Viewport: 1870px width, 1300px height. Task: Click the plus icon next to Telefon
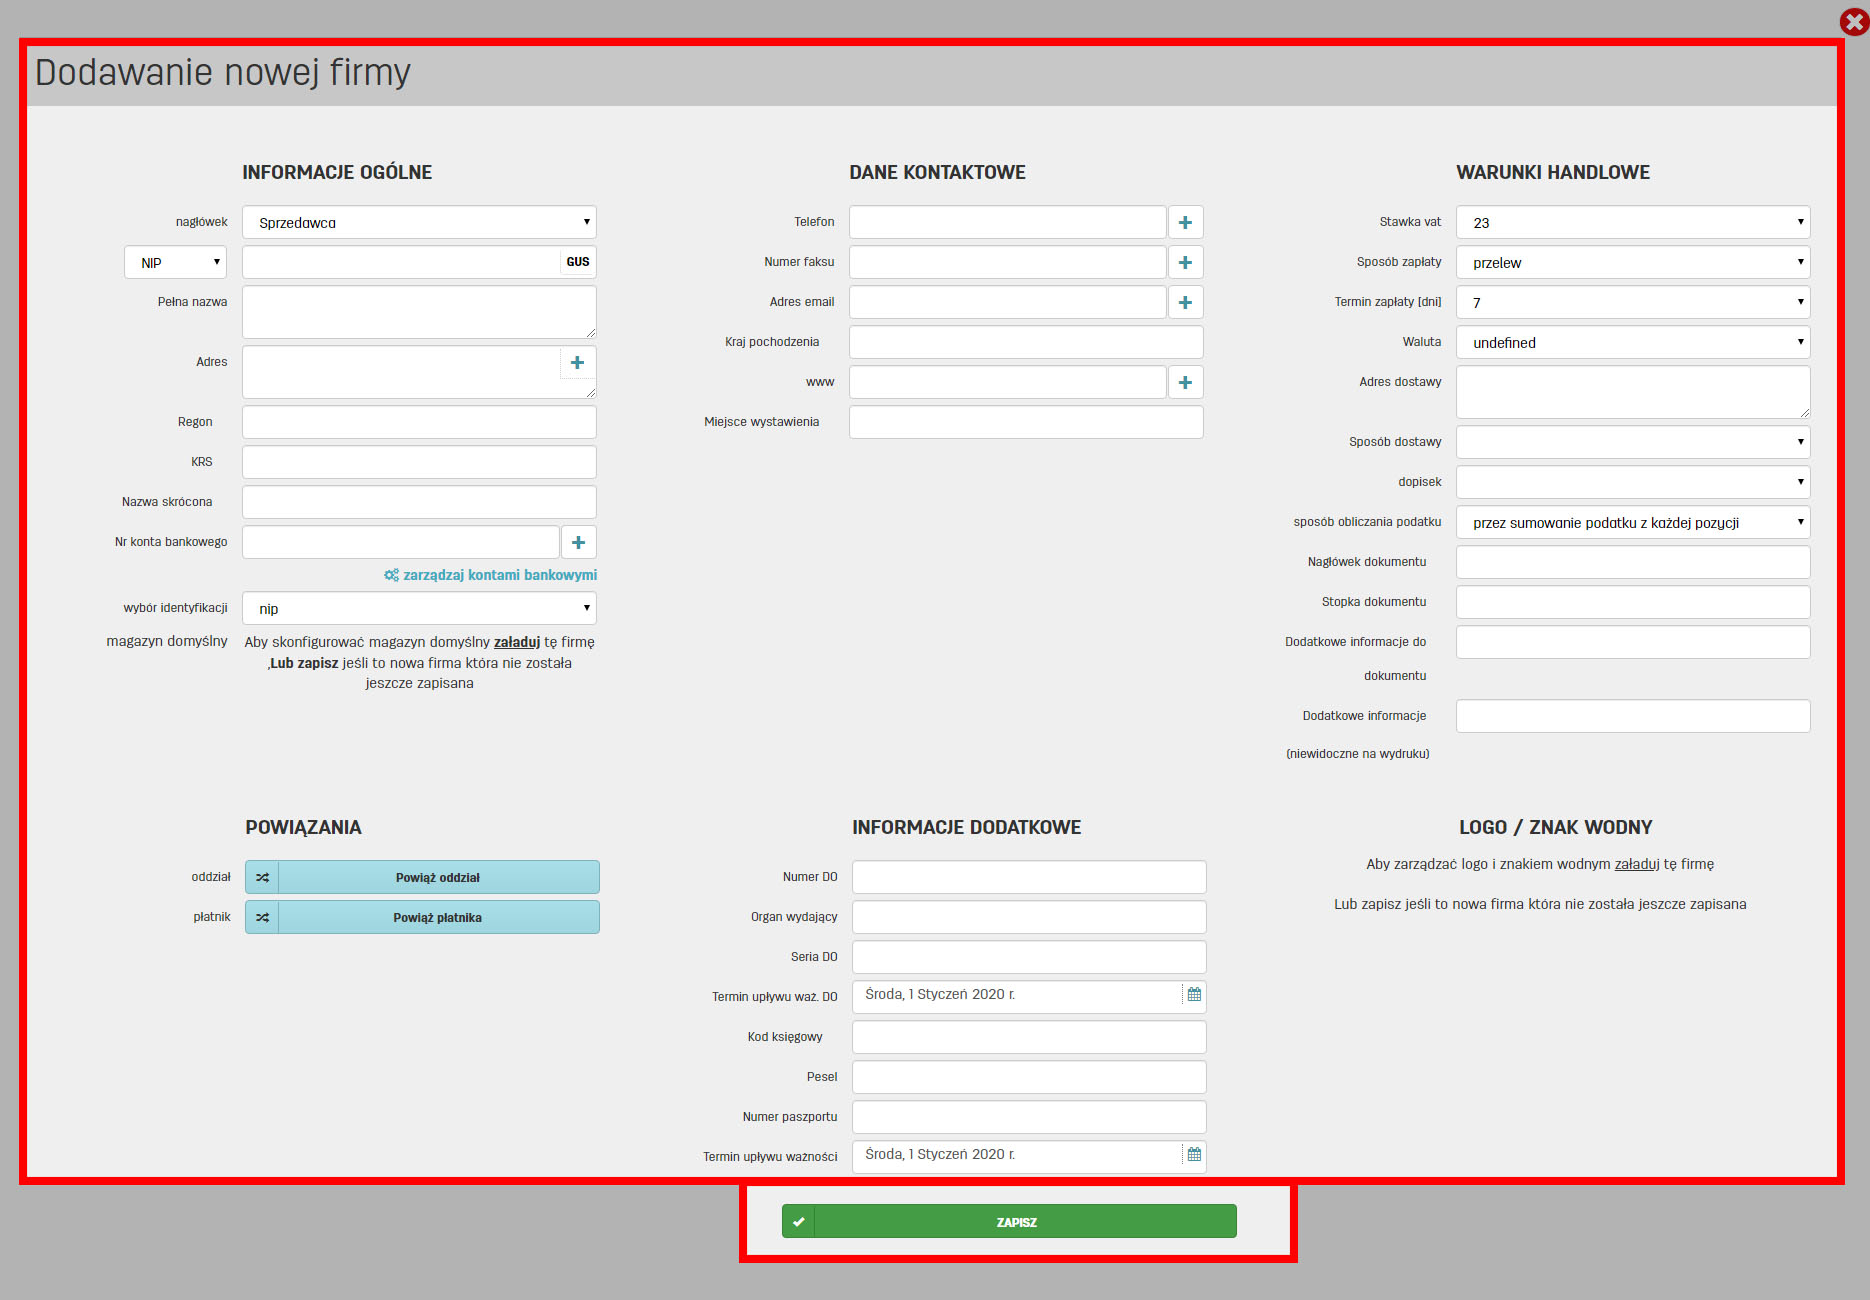coord(1185,222)
